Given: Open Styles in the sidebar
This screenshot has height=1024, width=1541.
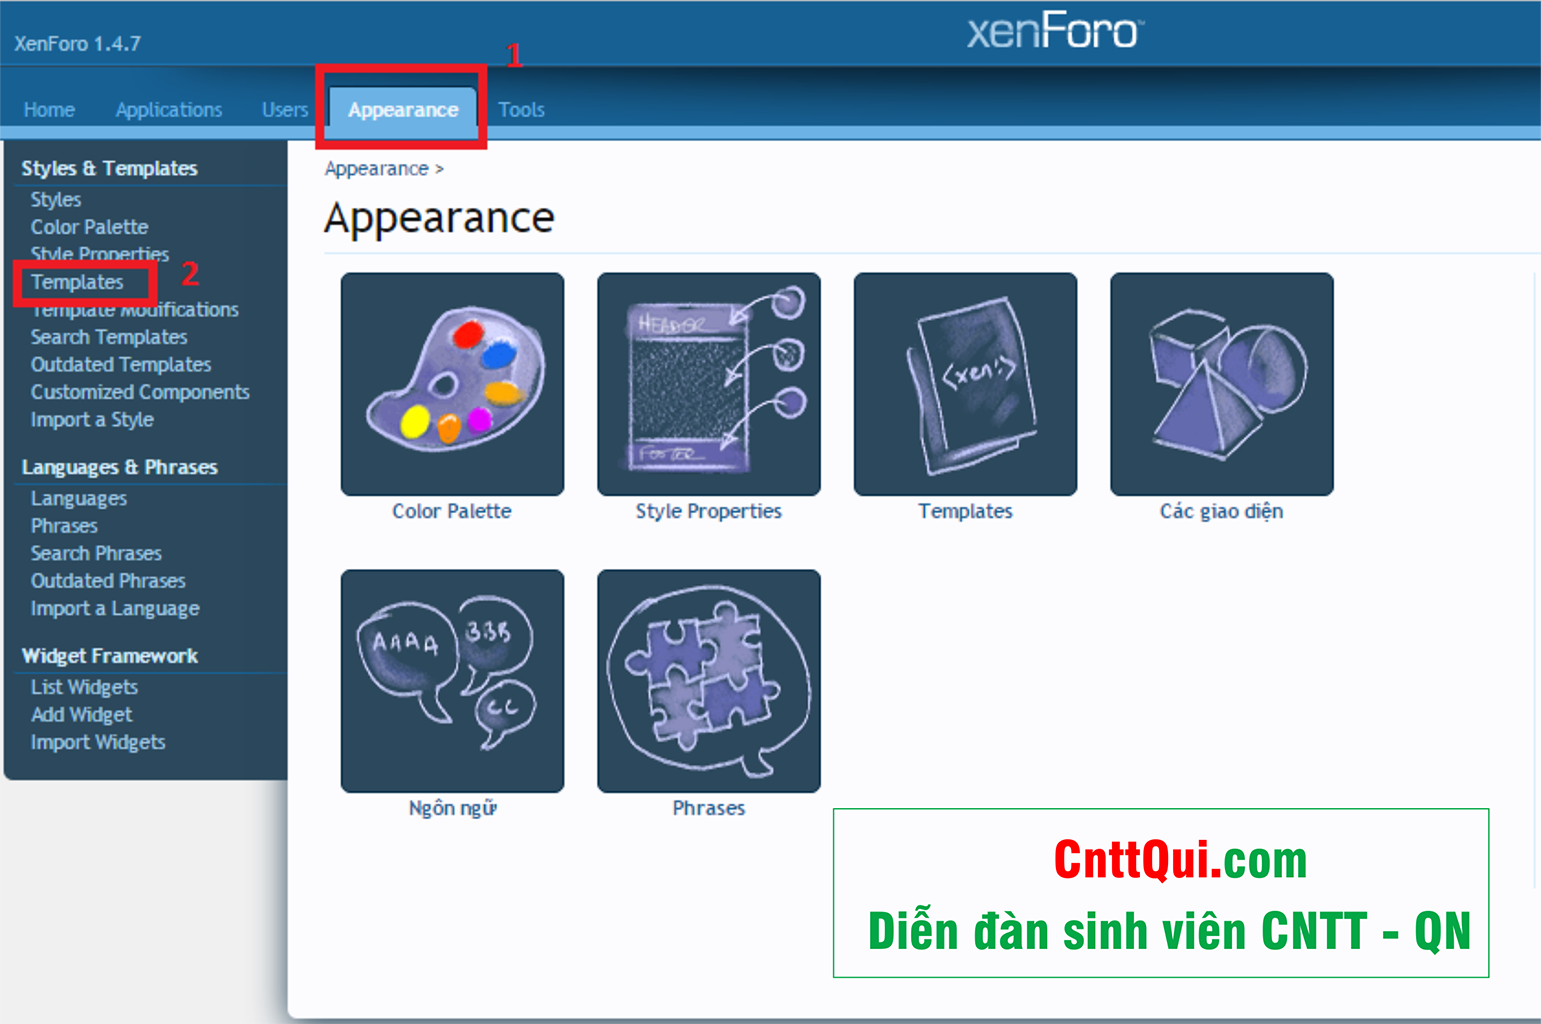Looking at the screenshot, I should click(x=56, y=200).
